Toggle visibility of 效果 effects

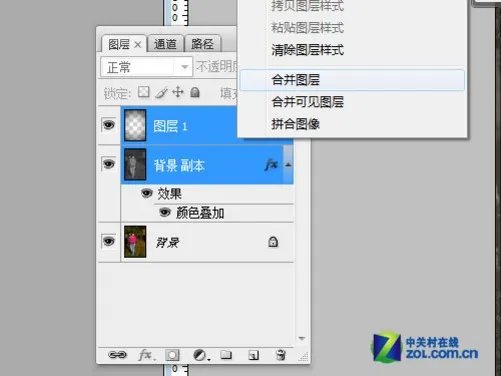click(147, 193)
